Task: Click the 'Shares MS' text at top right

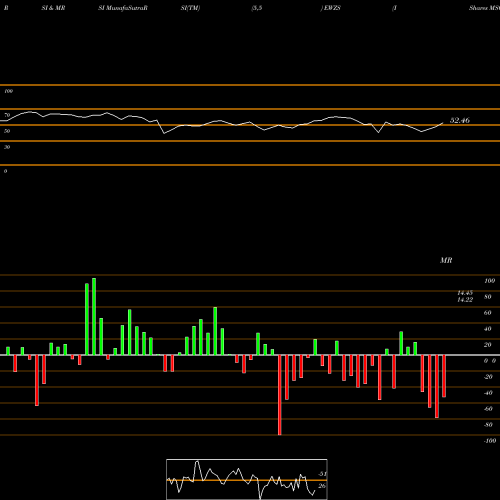Action: [484, 8]
